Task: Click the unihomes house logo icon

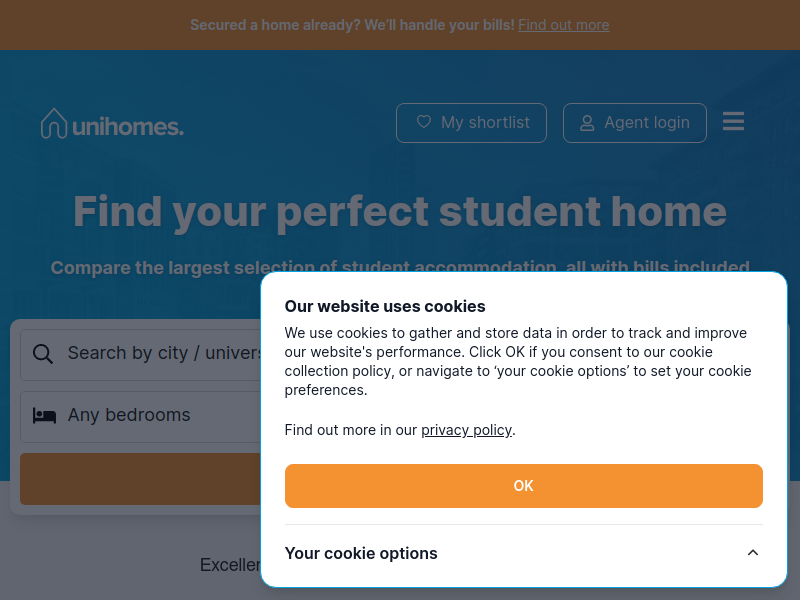Action: pyautogui.click(x=54, y=123)
